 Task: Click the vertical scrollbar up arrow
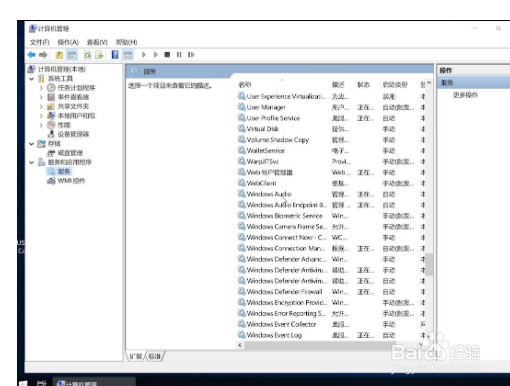click(x=429, y=83)
